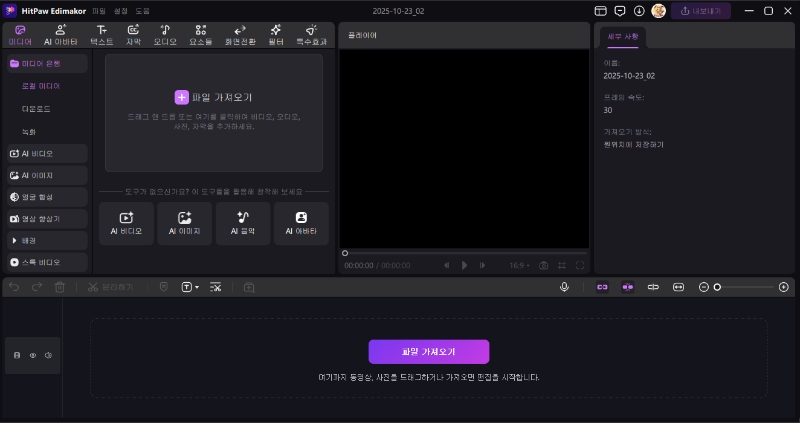
Task: Click the timeline zoom slider handle
Action: coord(717,287)
